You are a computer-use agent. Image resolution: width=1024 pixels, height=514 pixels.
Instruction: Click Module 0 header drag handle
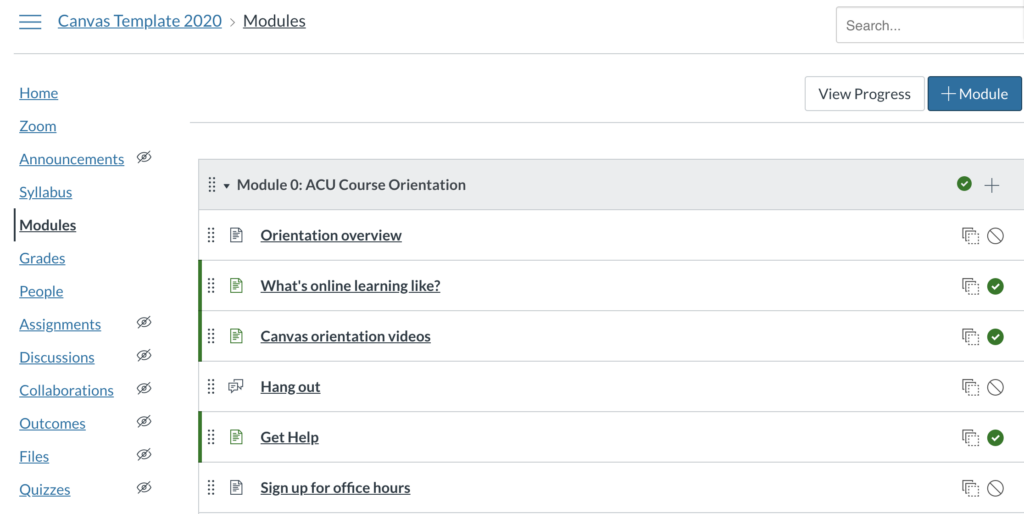point(211,185)
